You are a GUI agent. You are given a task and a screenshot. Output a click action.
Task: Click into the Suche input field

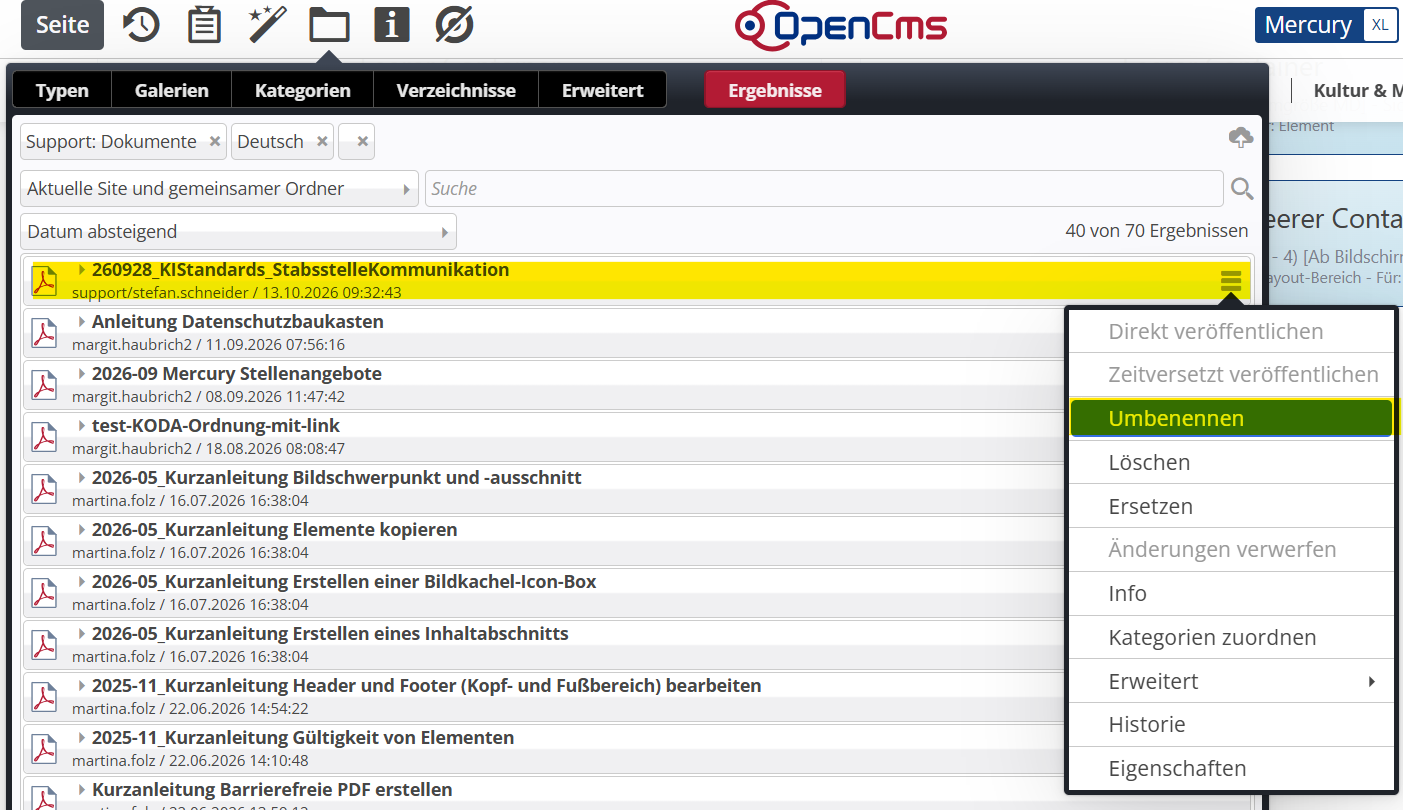tap(824, 189)
